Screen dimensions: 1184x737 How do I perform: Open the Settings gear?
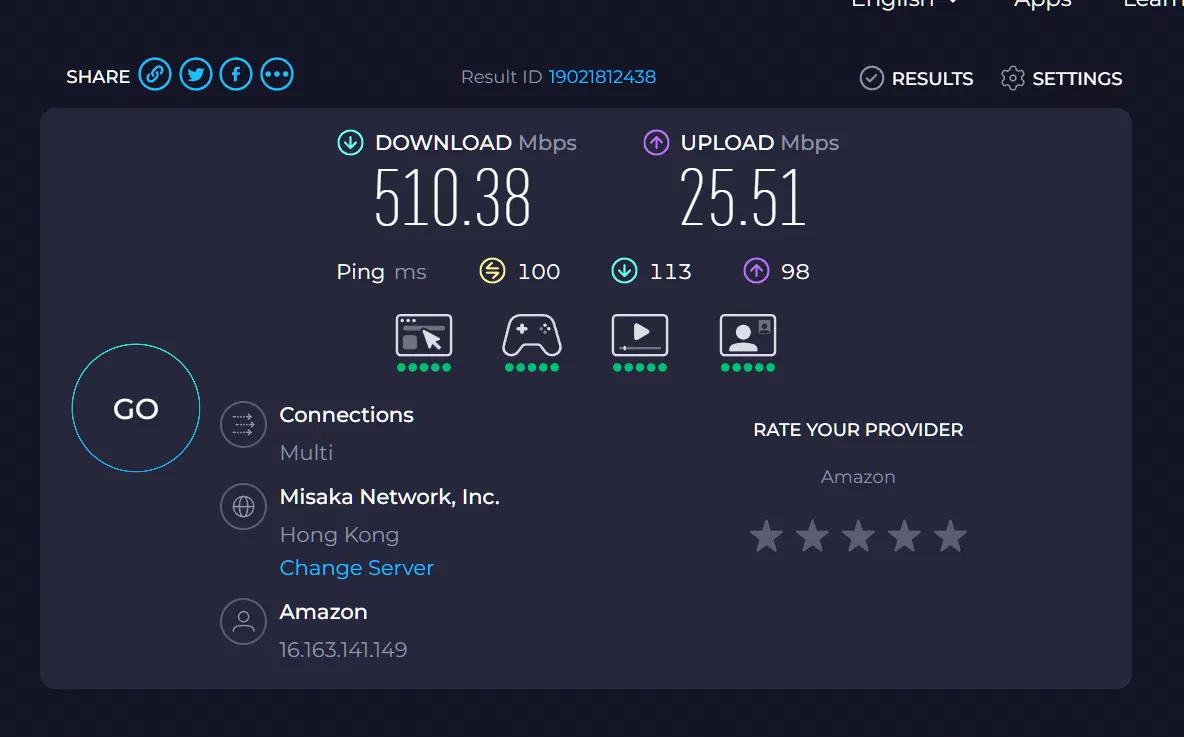click(x=1062, y=78)
